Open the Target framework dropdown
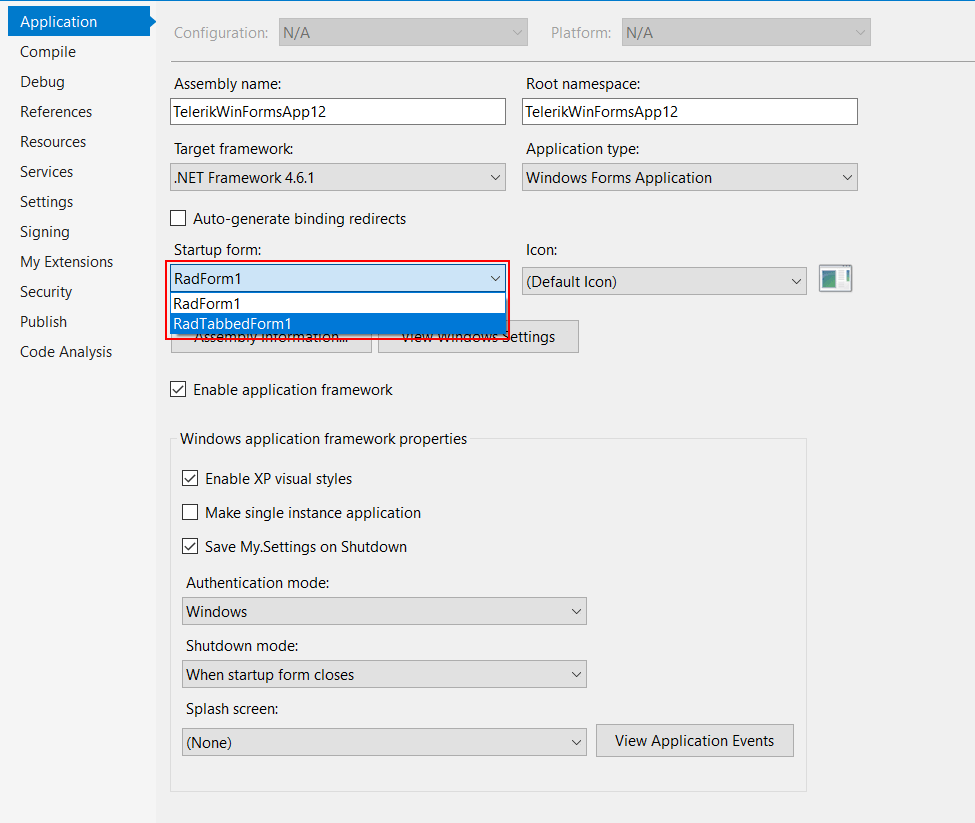The image size is (975, 823). tap(494, 176)
